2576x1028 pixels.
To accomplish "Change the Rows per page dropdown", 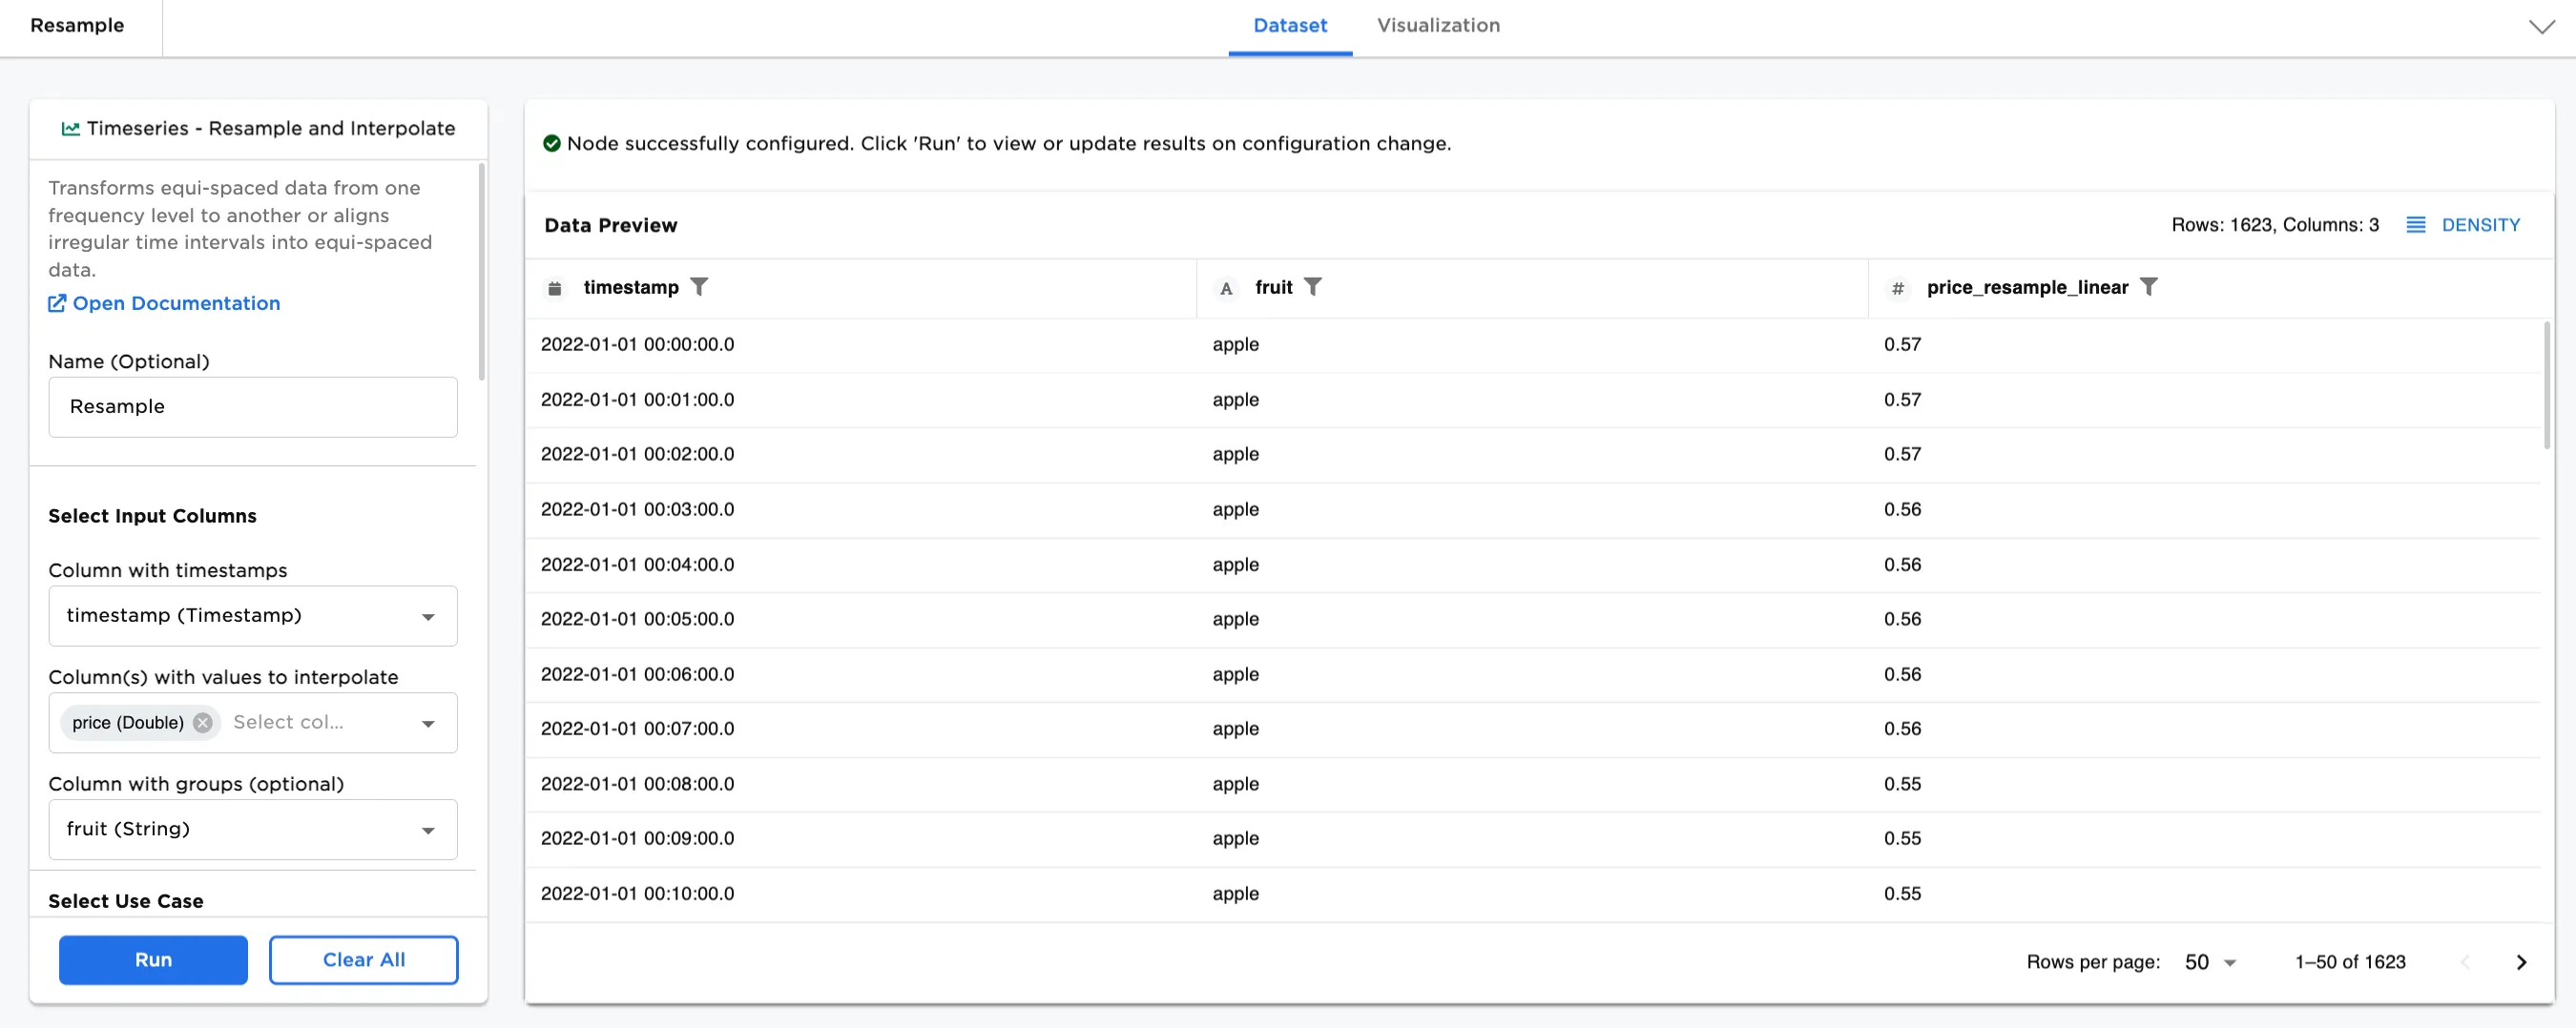I will coord(2210,962).
